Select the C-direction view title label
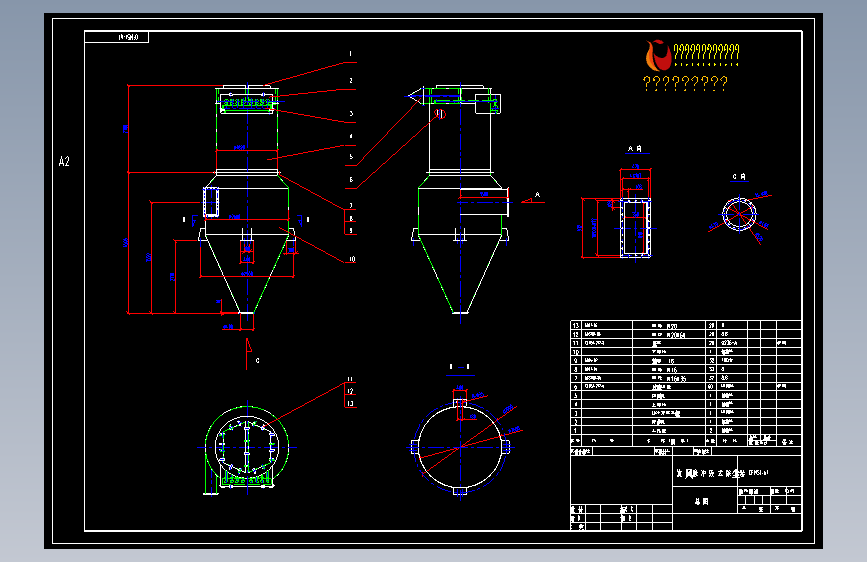This screenshot has height=562, width=867. coord(739,177)
